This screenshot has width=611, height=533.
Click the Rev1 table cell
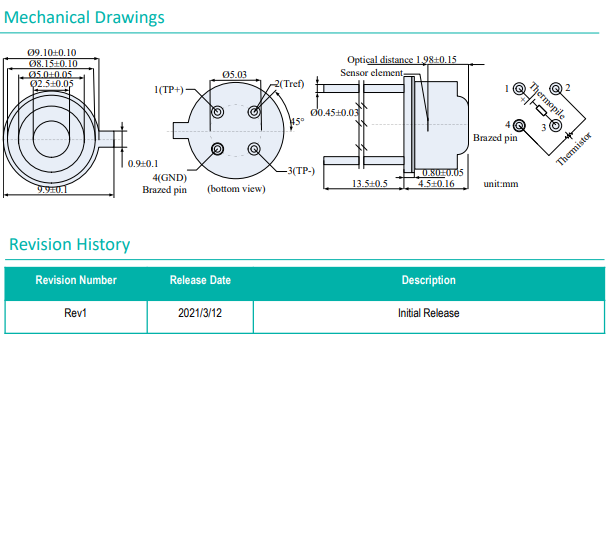click(x=76, y=313)
